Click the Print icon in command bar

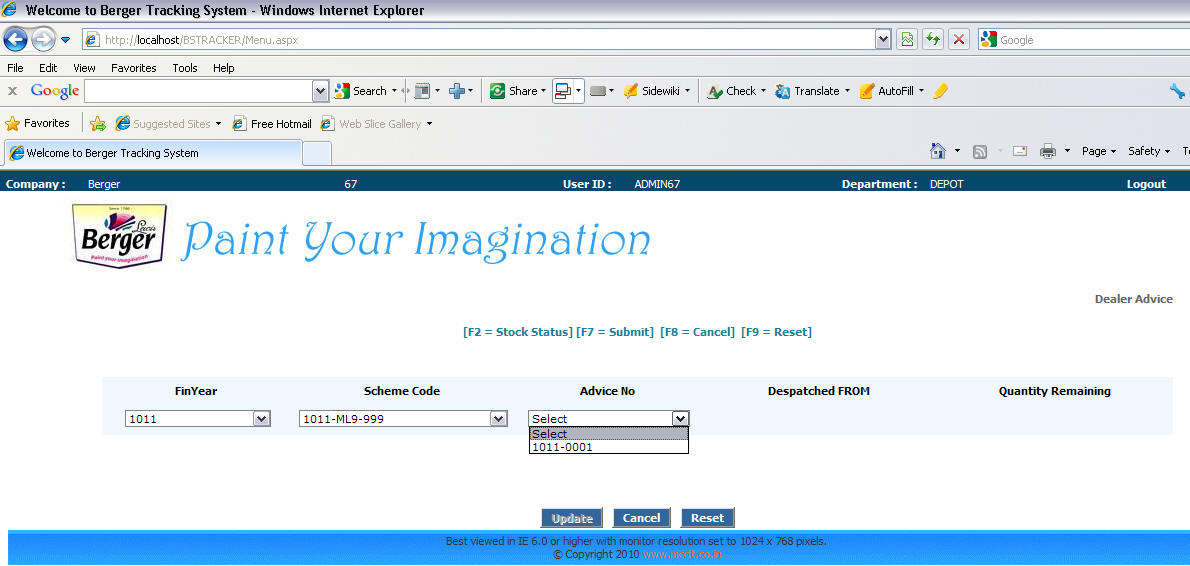1048,151
